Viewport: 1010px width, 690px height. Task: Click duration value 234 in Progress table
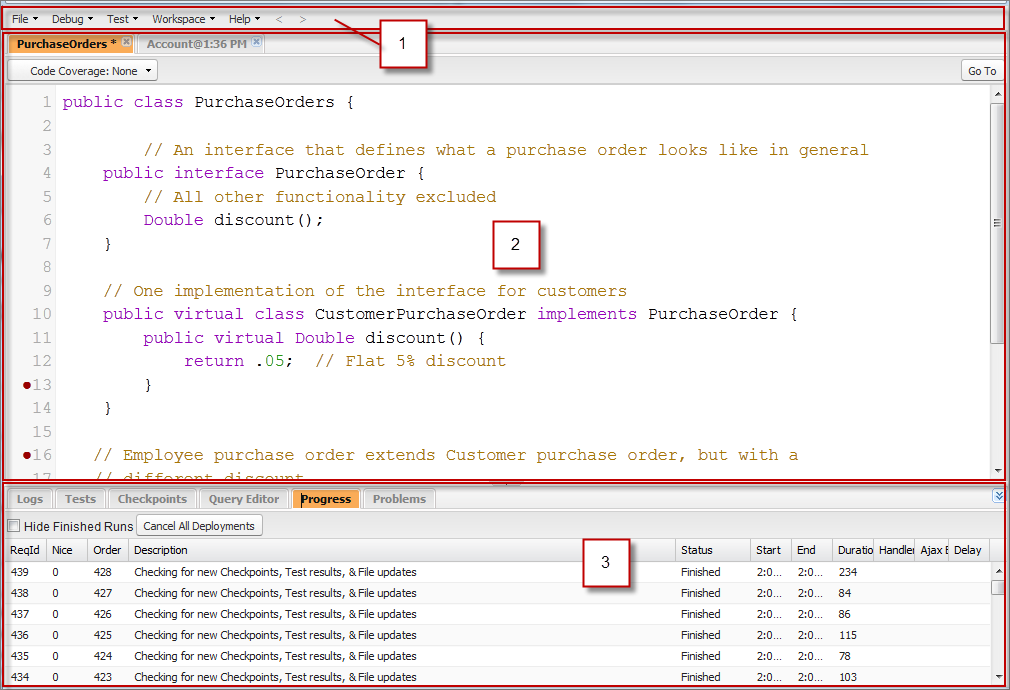pyautogui.click(x=848, y=572)
